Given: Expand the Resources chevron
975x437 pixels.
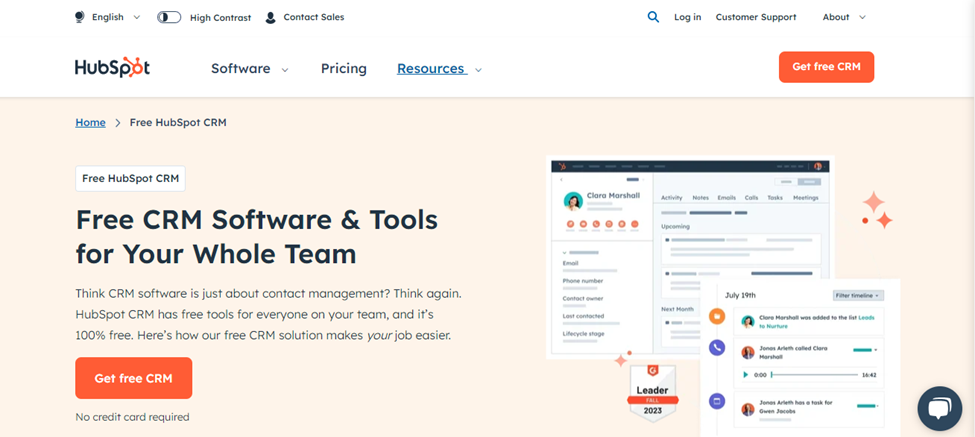Looking at the screenshot, I should tap(478, 70).
